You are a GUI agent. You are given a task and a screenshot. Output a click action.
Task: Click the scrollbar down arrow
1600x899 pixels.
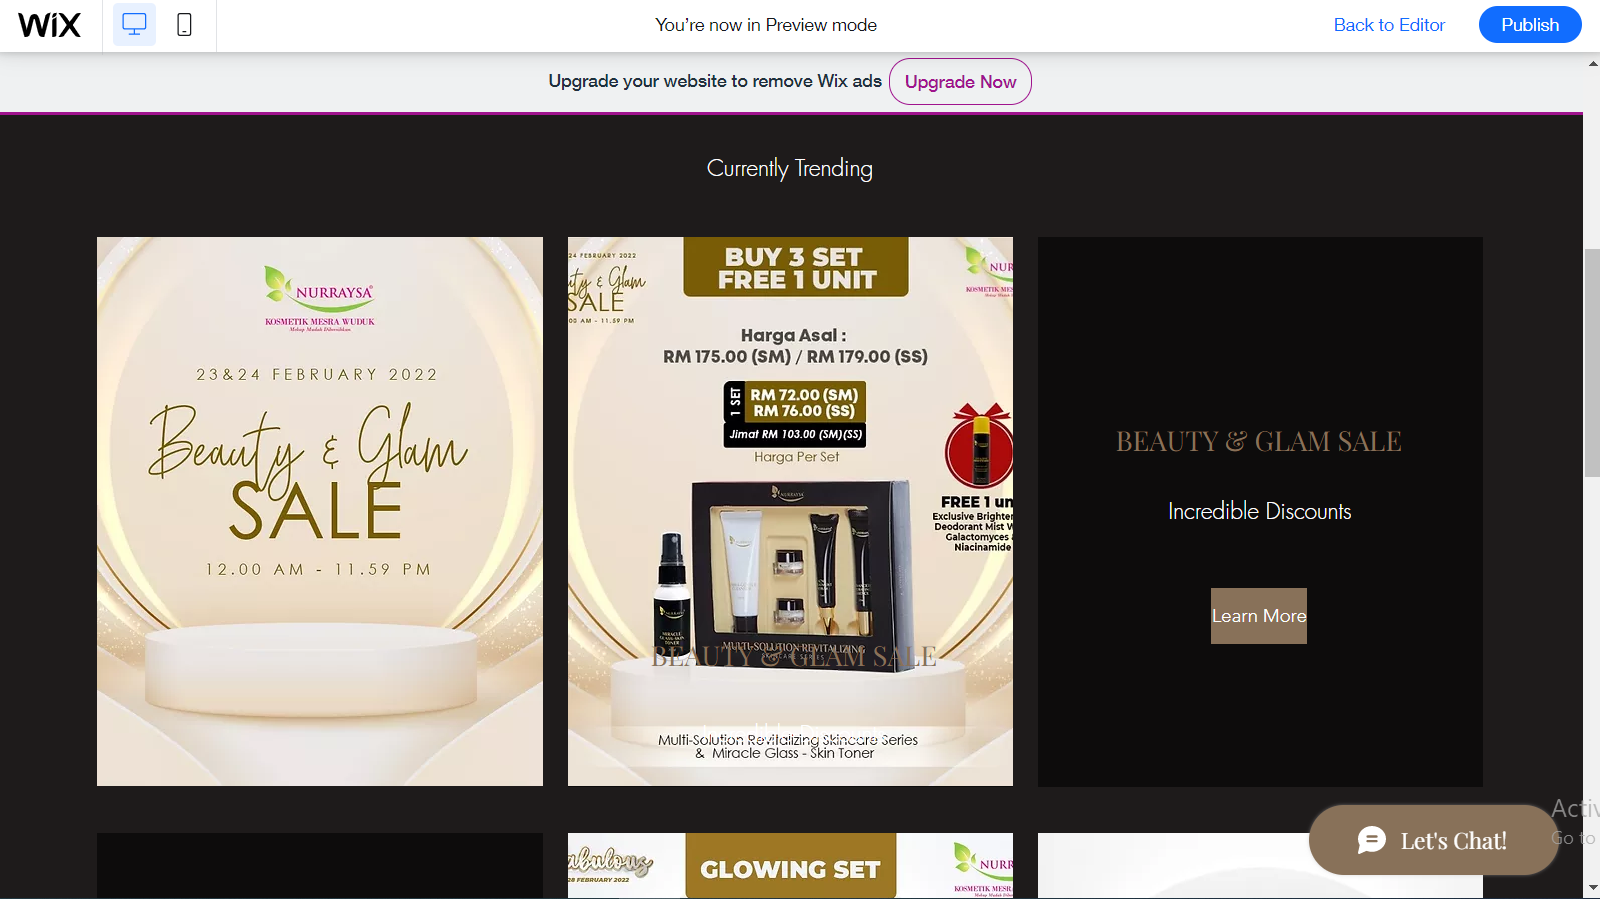[1592, 888]
